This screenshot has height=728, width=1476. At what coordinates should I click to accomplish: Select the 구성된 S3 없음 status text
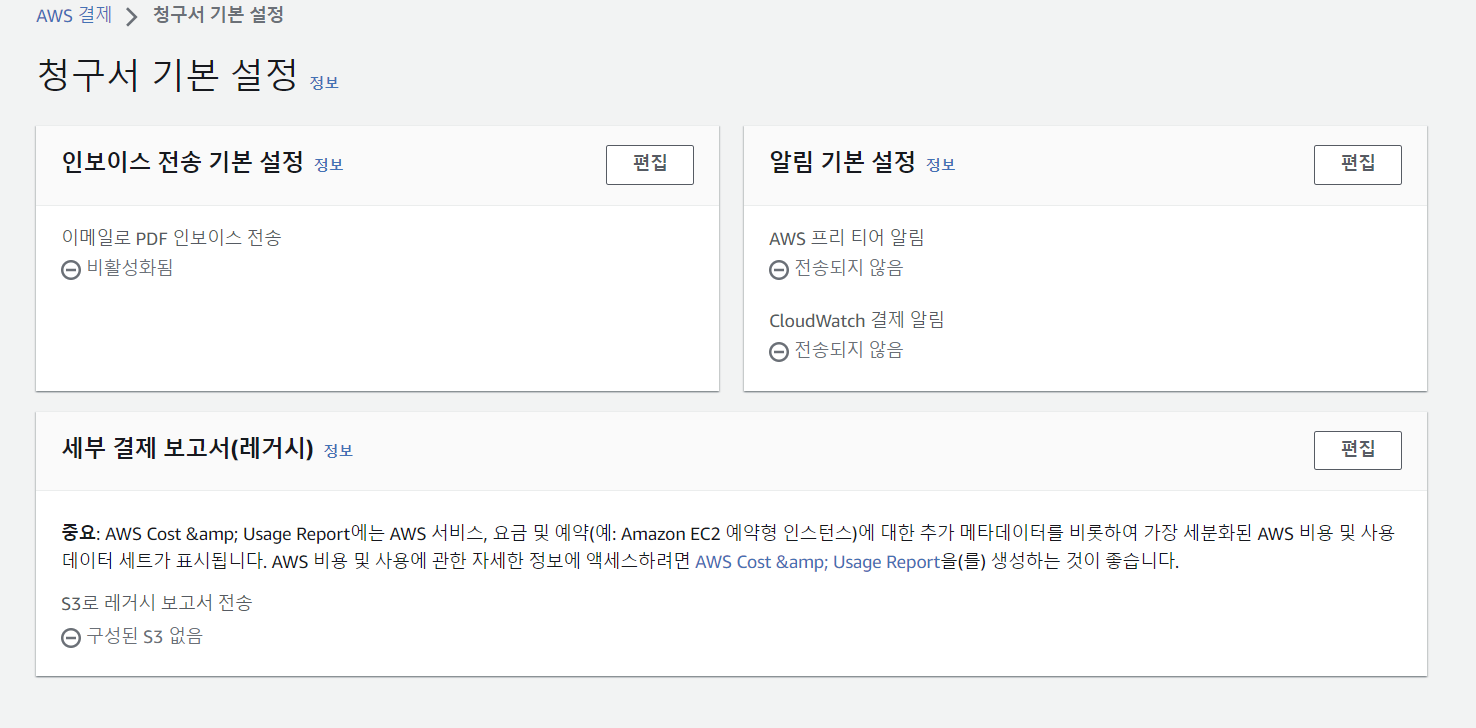pos(145,636)
